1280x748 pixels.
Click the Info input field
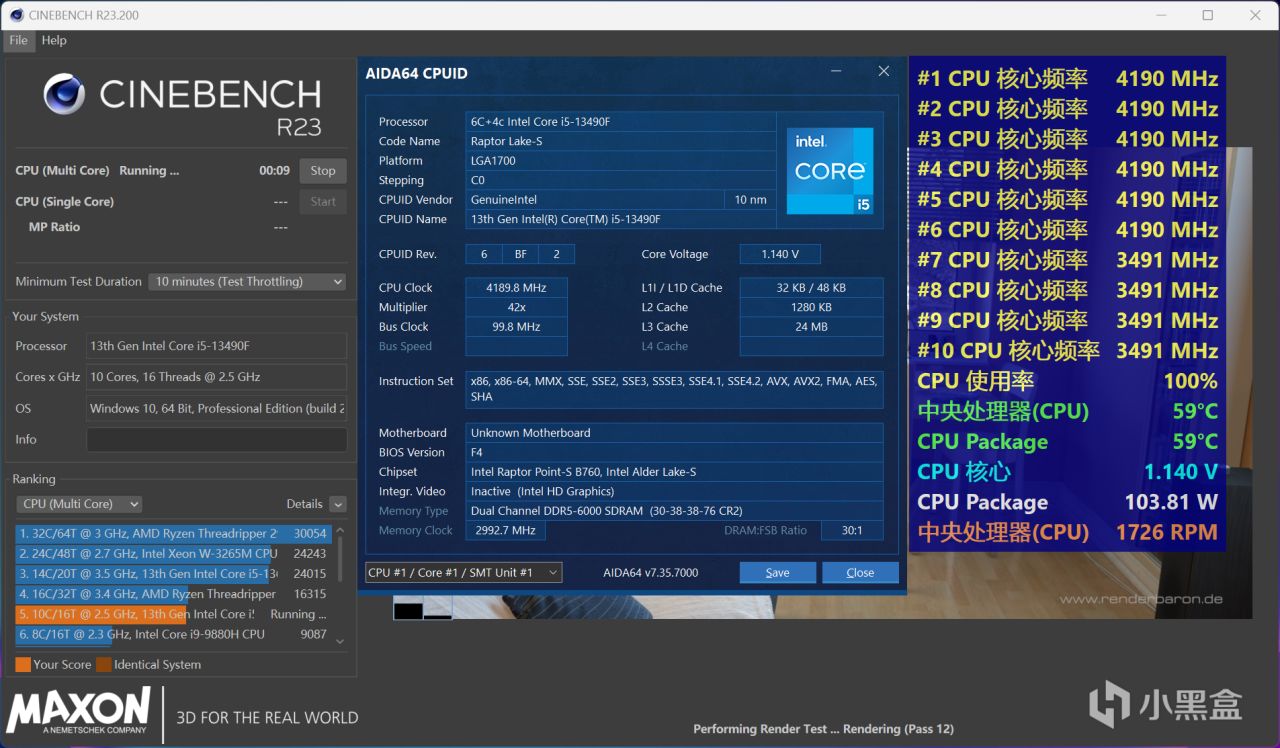pos(217,439)
